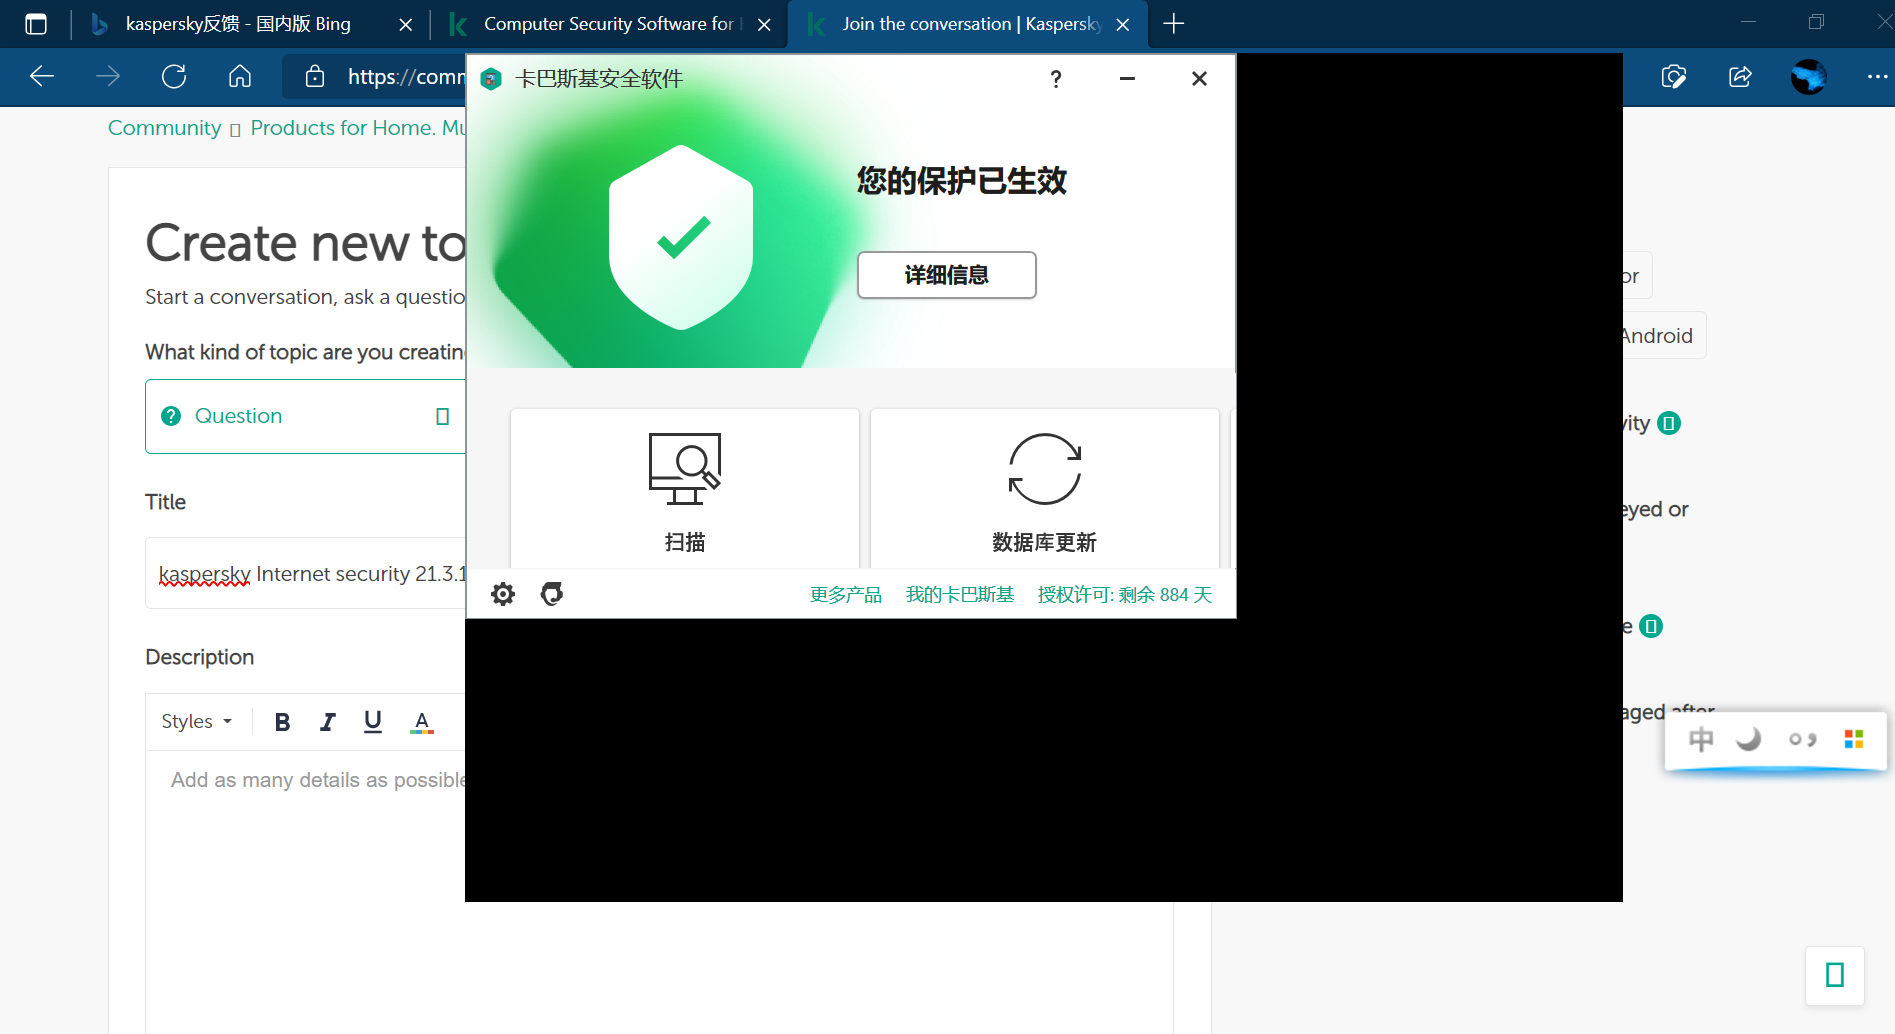Toggle IME punctuation mode
The height and width of the screenshot is (1034, 1895).
point(1802,739)
